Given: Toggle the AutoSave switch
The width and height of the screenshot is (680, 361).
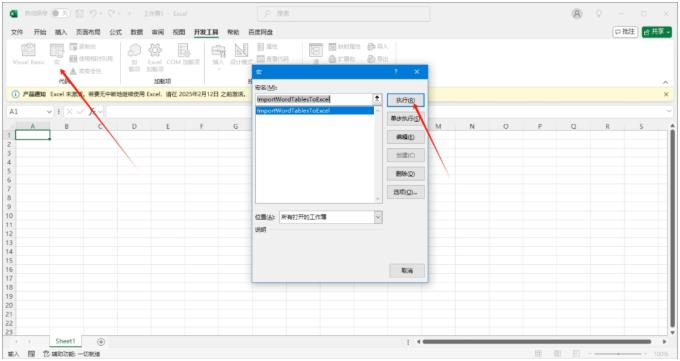Looking at the screenshot, I should [x=61, y=13].
